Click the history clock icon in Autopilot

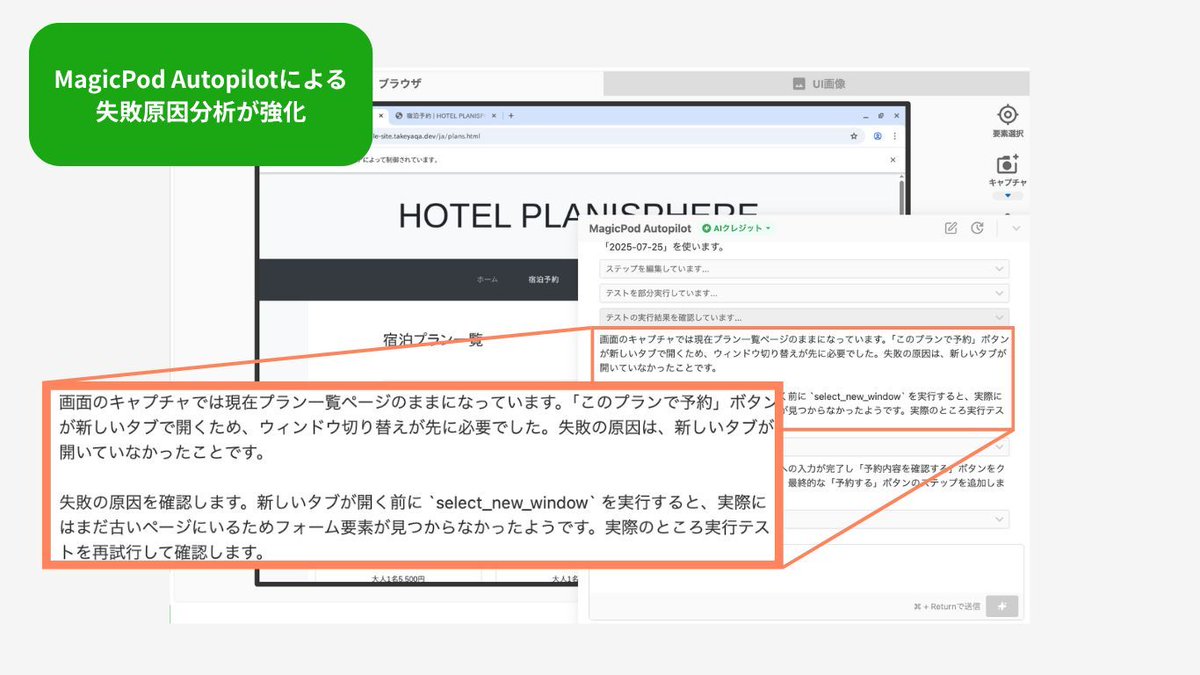click(x=977, y=228)
